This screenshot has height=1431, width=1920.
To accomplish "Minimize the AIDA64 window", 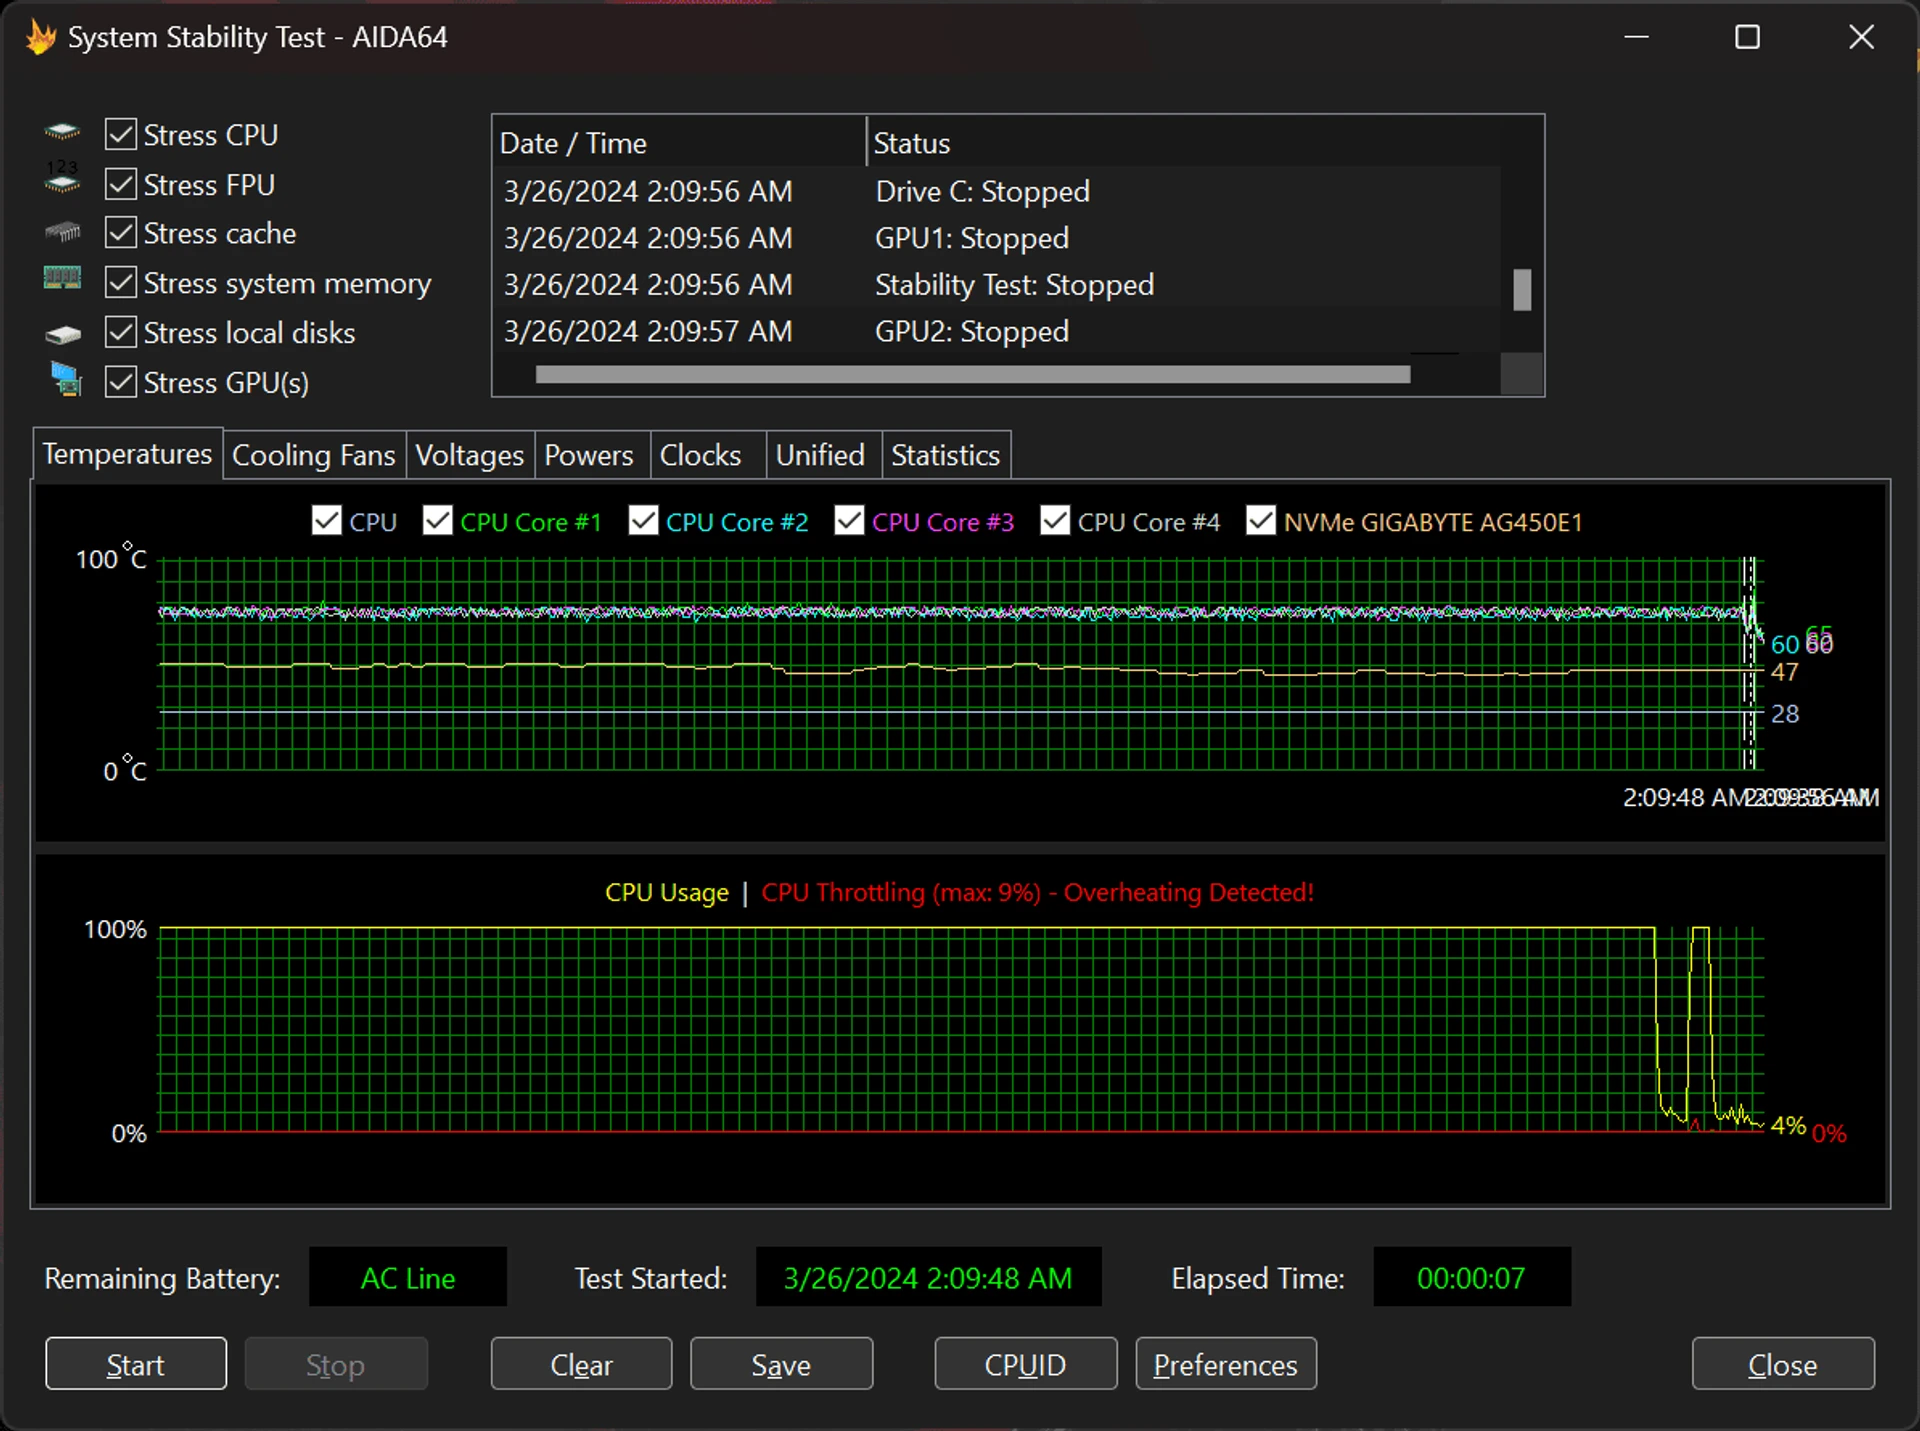I will [x=1636, y=37].
